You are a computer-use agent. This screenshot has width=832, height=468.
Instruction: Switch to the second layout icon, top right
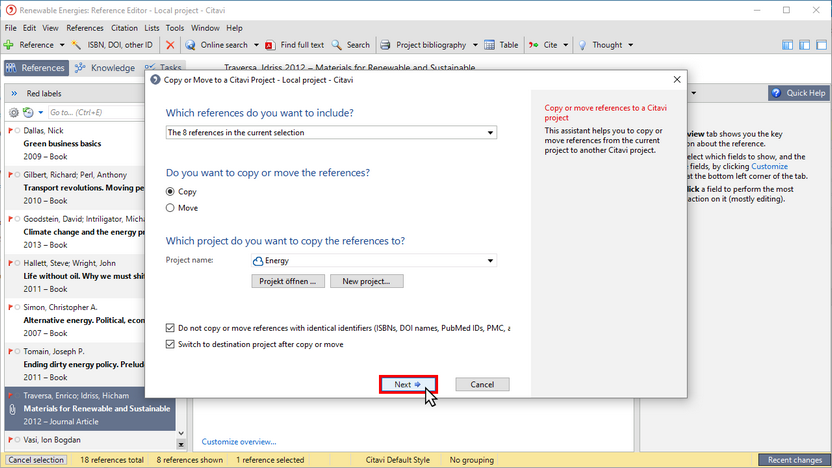804,45
